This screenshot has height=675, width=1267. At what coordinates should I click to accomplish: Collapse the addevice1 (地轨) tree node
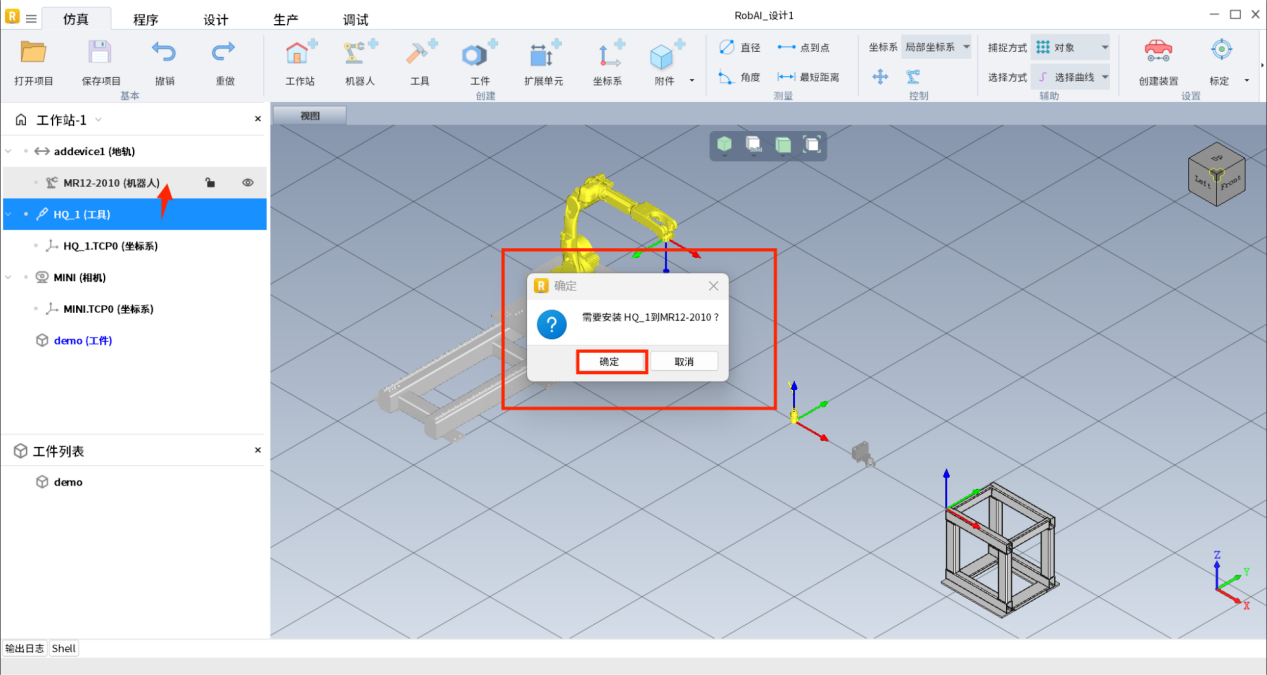10,152
